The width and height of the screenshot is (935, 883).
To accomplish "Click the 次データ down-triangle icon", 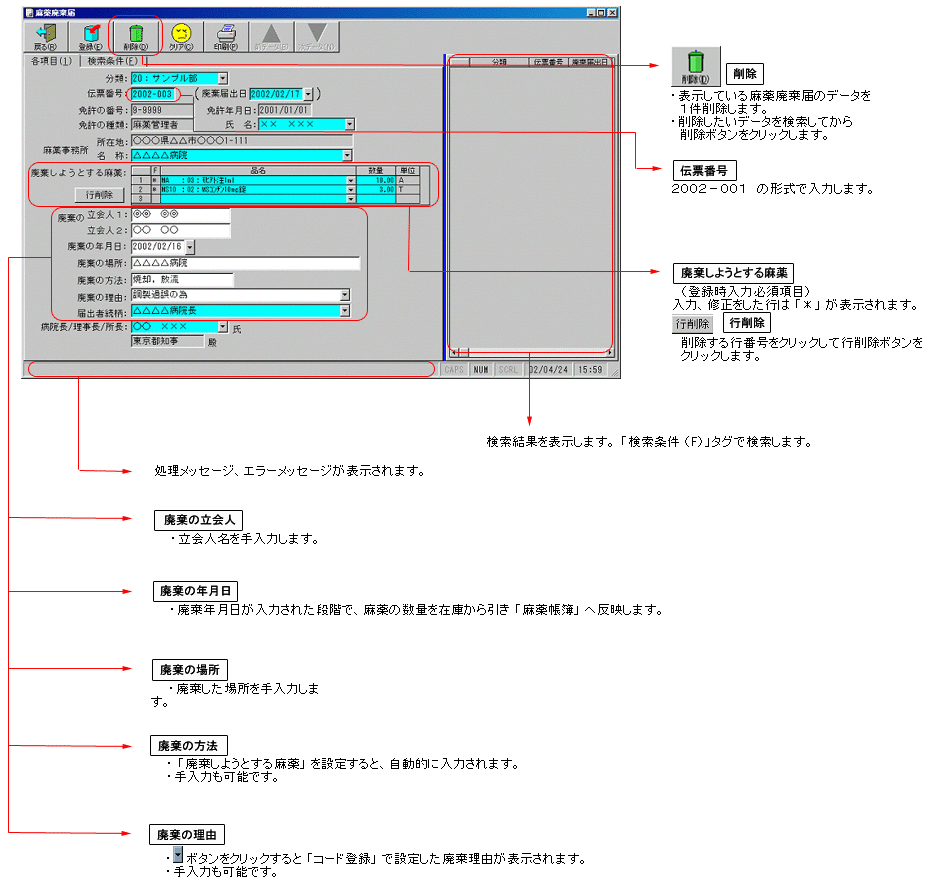I will [317, 36].
